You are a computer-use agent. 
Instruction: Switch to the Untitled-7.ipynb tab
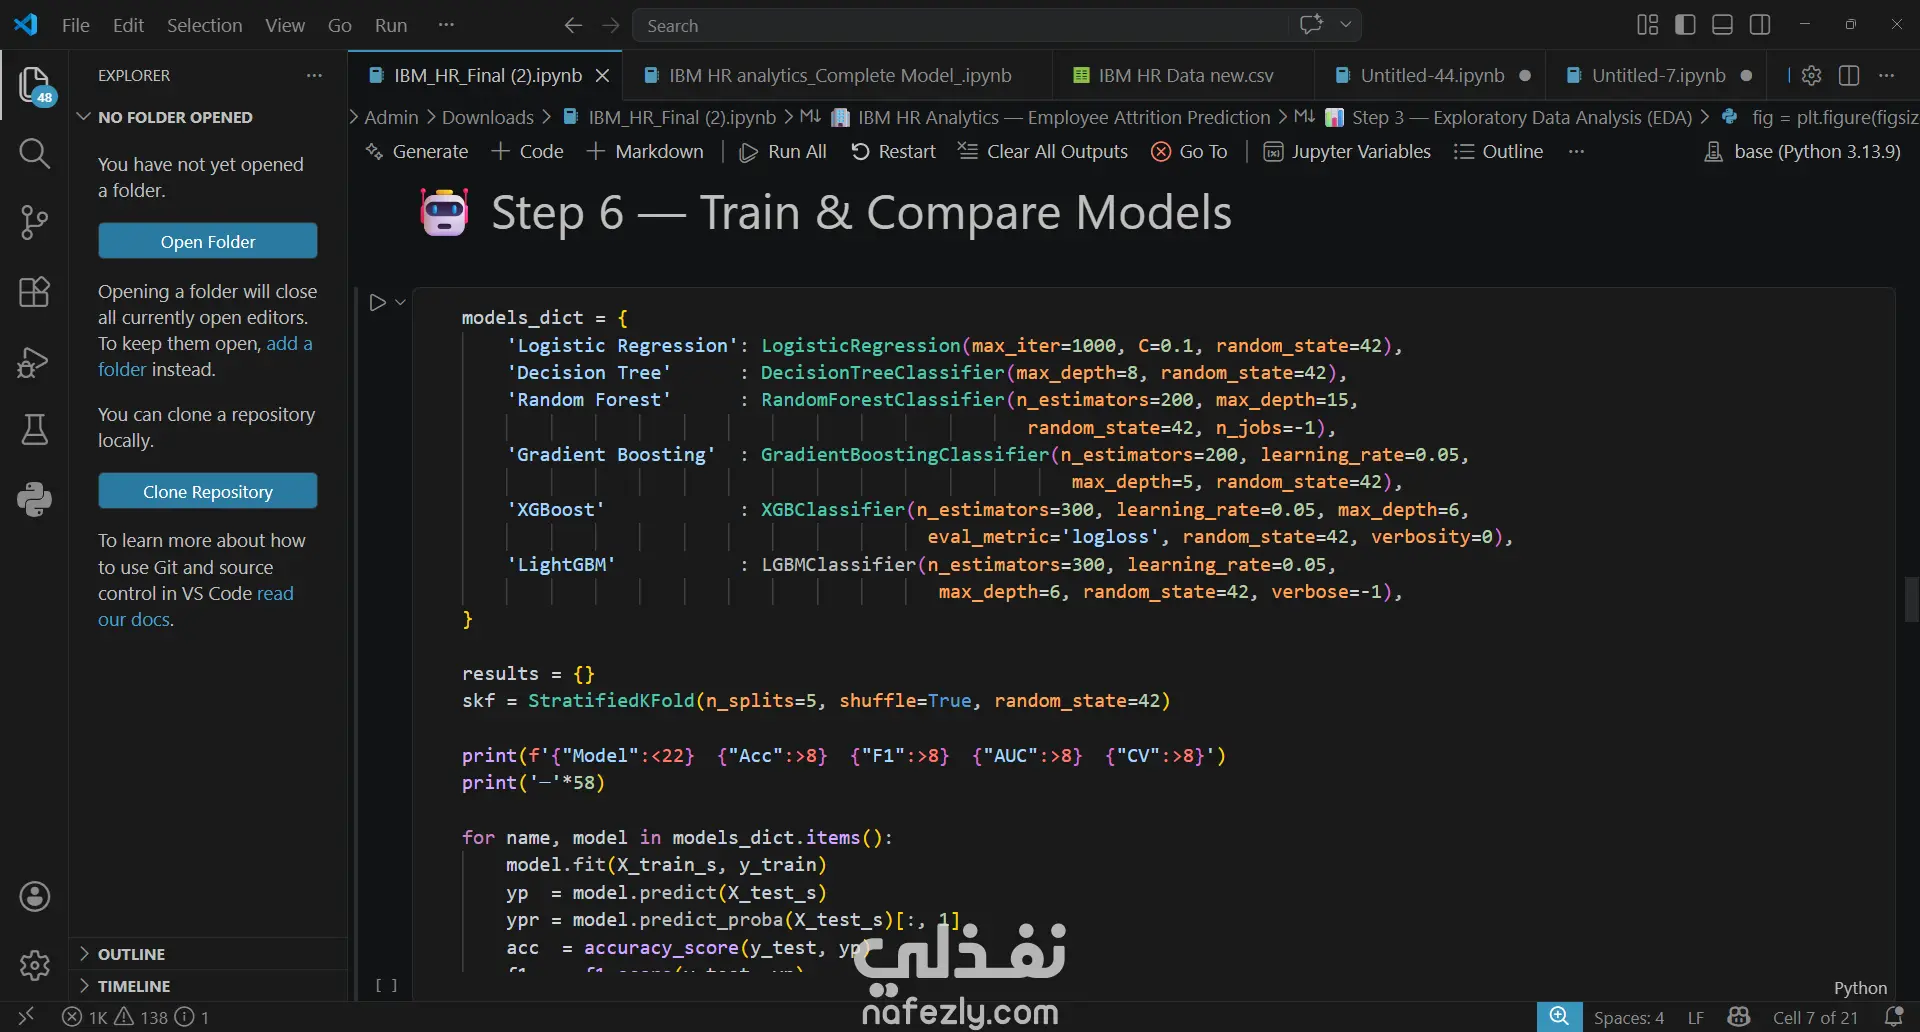[x=1658, y=75]
